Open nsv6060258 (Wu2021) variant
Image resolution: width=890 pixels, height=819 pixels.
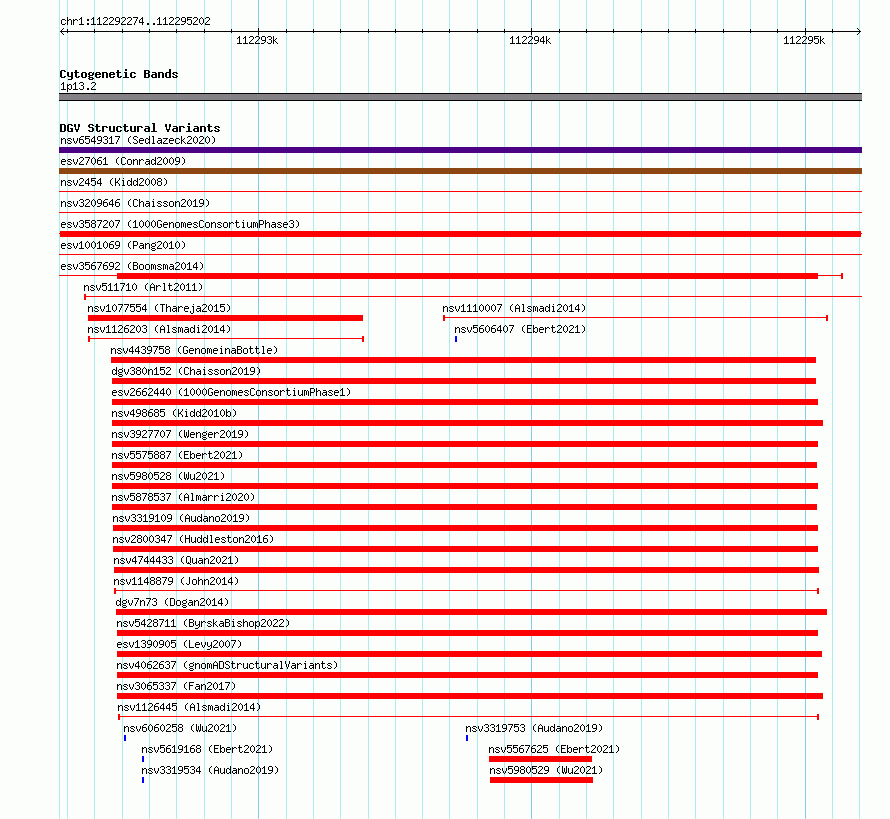(180, 728)
